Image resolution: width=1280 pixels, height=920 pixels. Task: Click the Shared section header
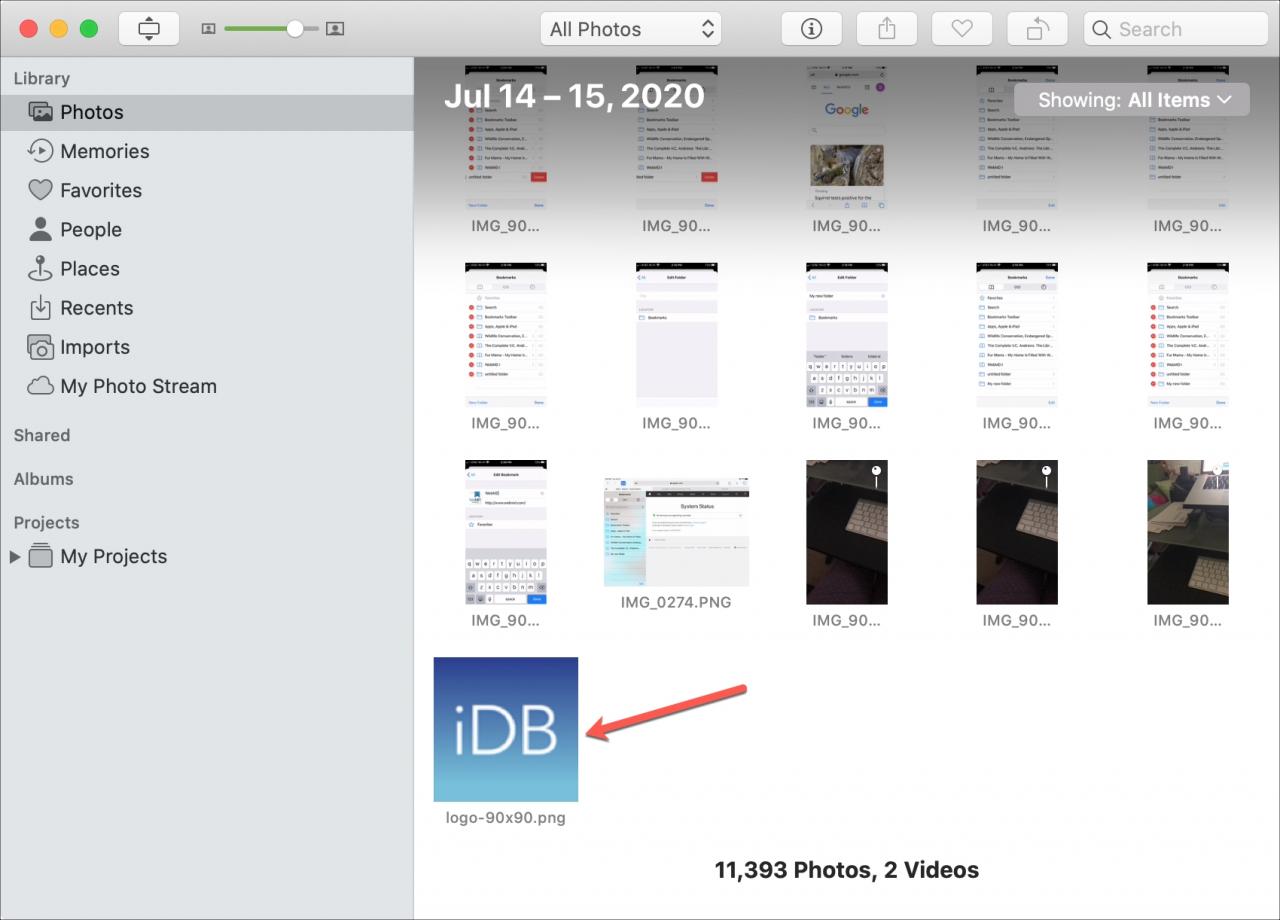(42, 435)
